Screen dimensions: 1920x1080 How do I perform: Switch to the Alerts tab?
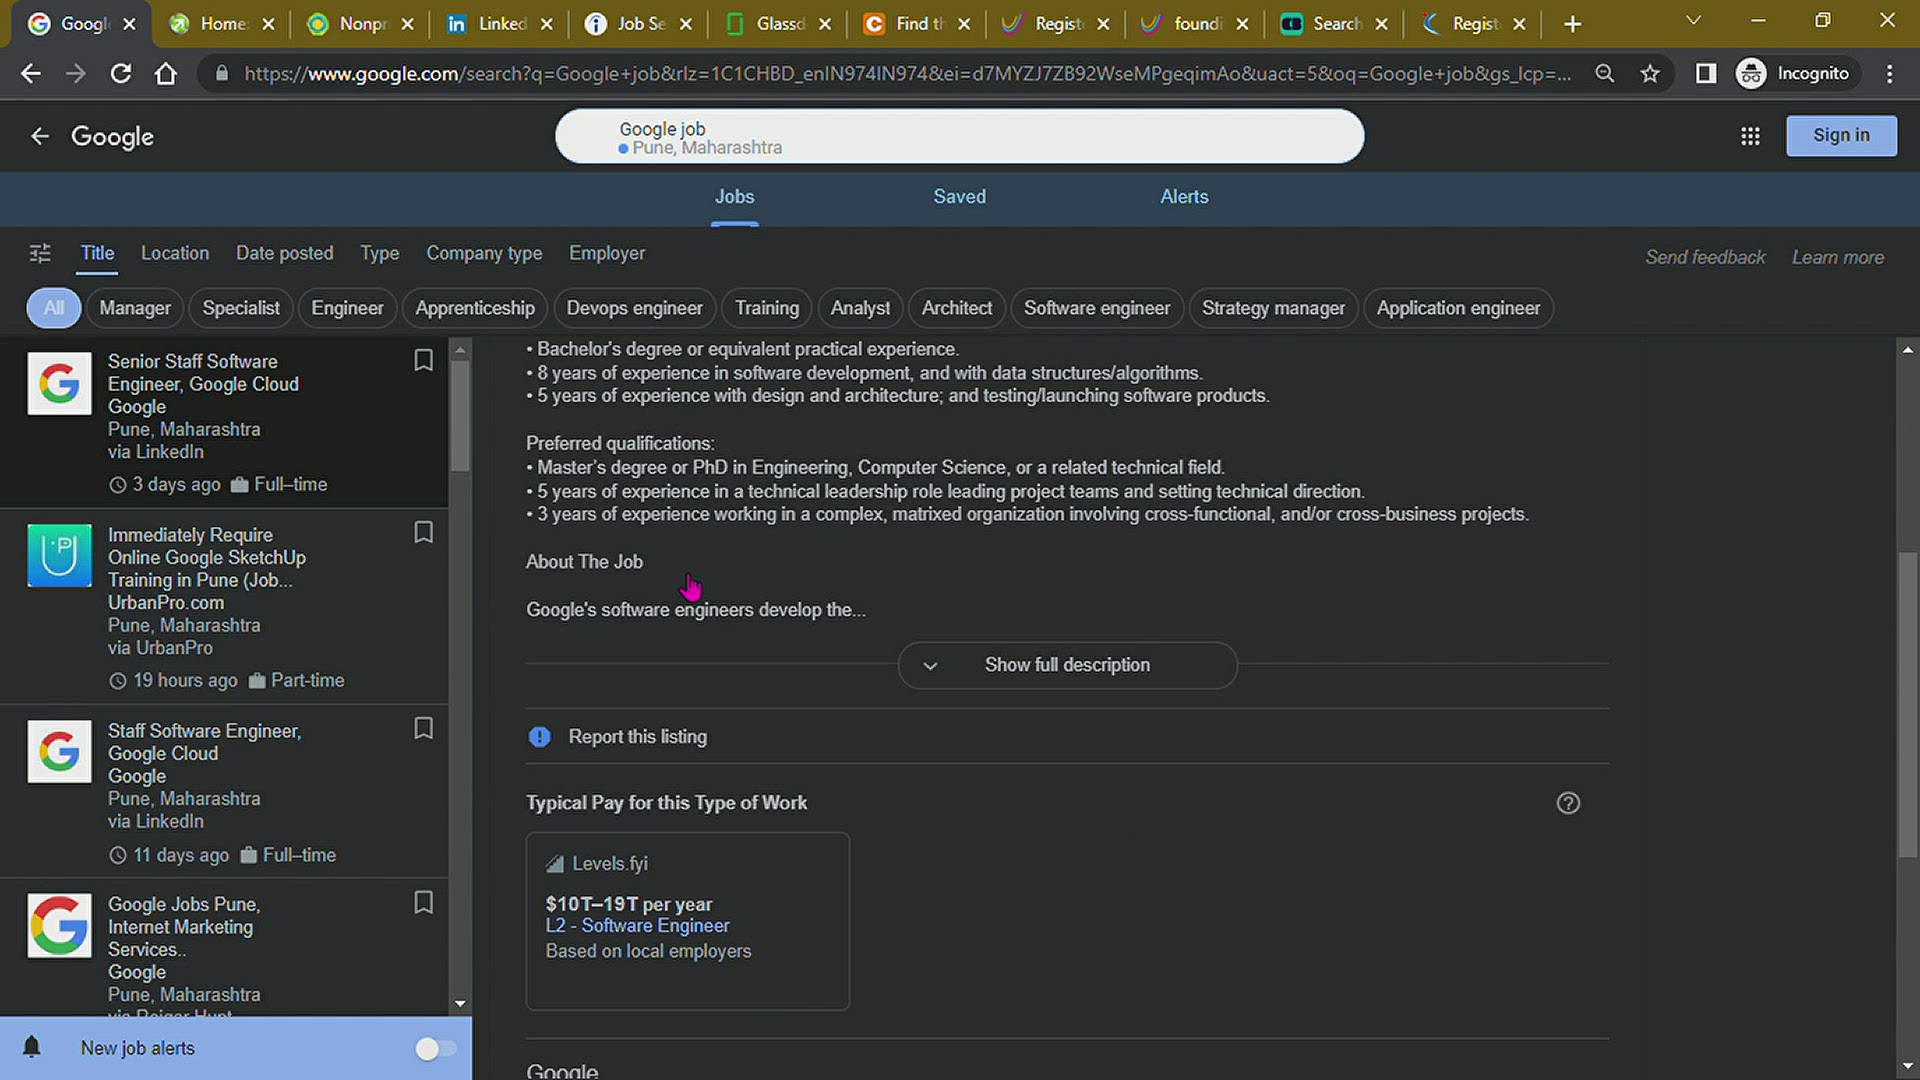(1184, 197)
